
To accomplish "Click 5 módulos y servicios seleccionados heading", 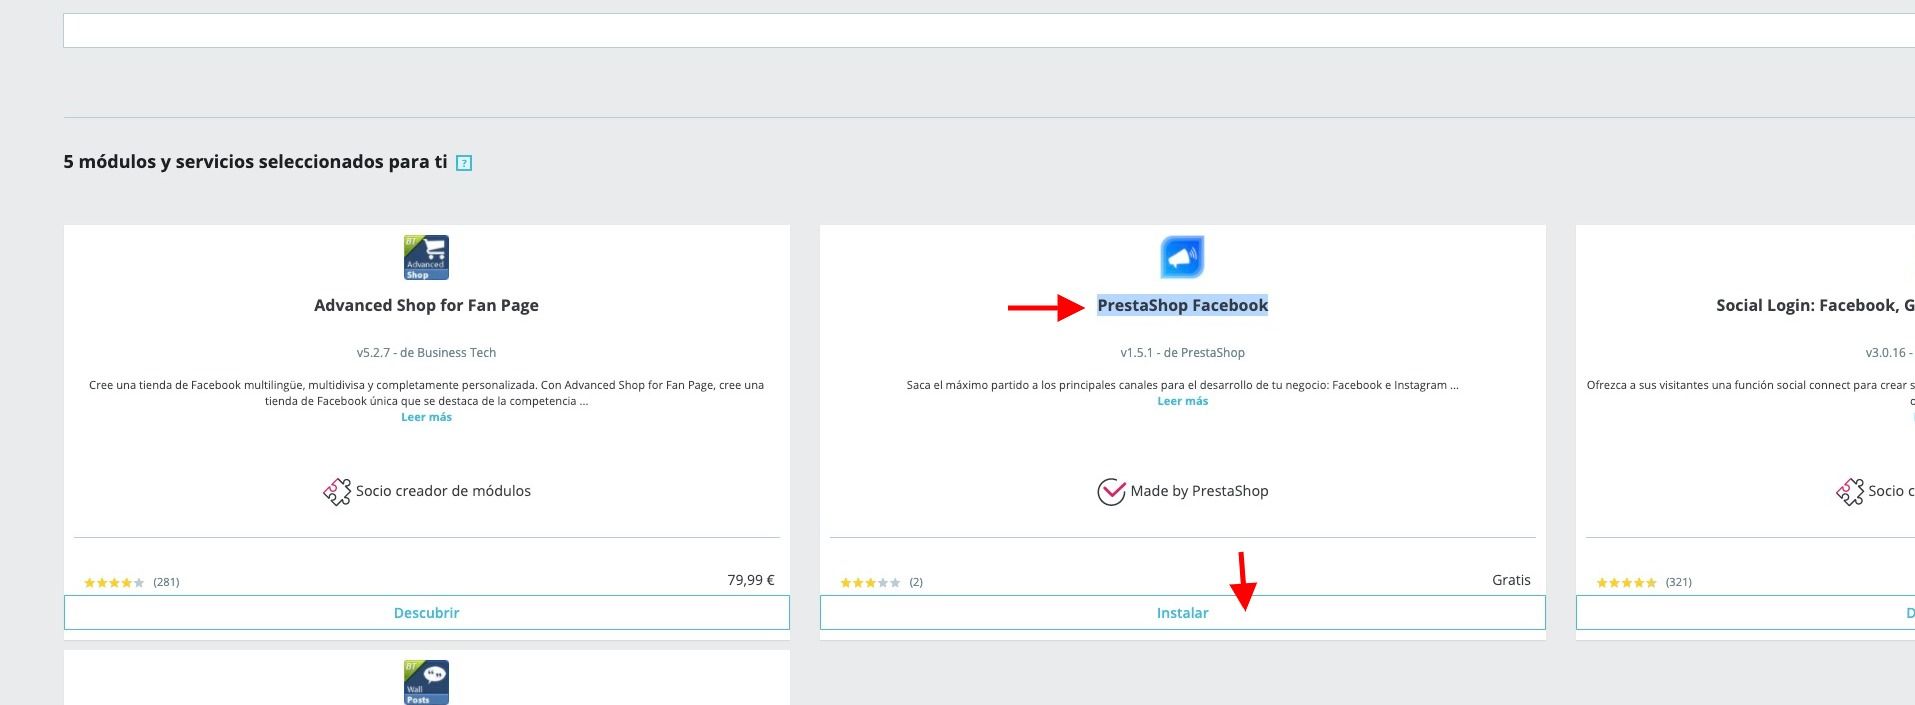I will pos(255,162).
